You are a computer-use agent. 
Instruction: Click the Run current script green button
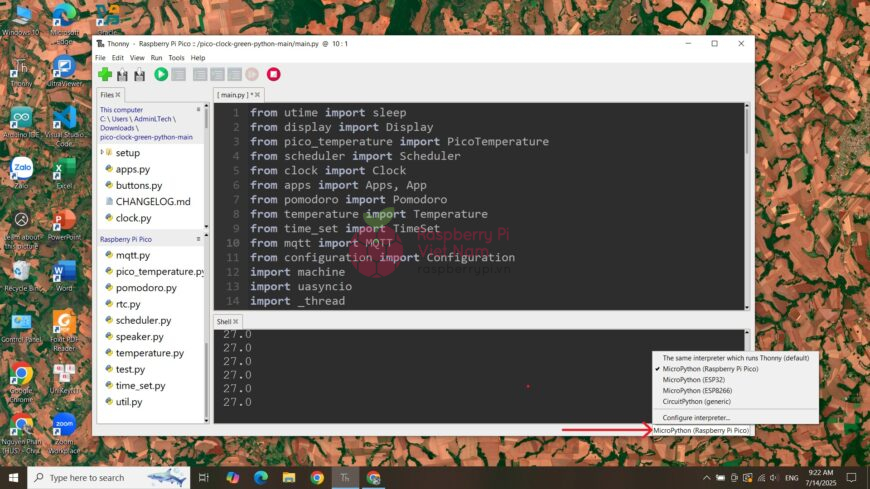tap(161, 75)
